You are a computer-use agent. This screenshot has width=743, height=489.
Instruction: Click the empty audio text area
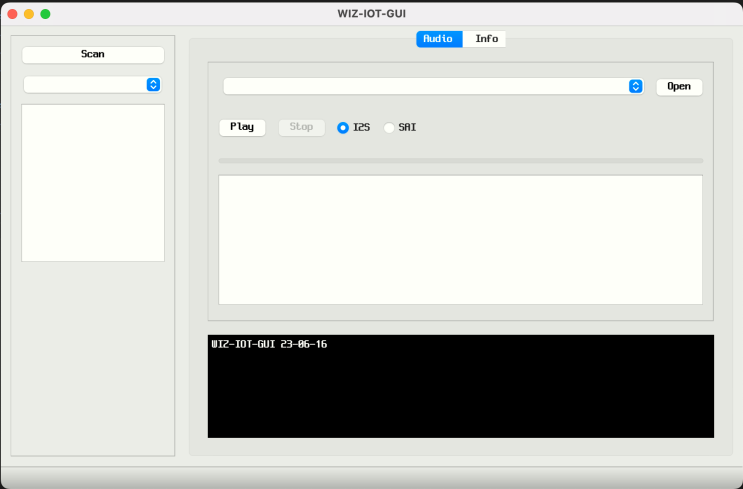(x=461, y=240)
